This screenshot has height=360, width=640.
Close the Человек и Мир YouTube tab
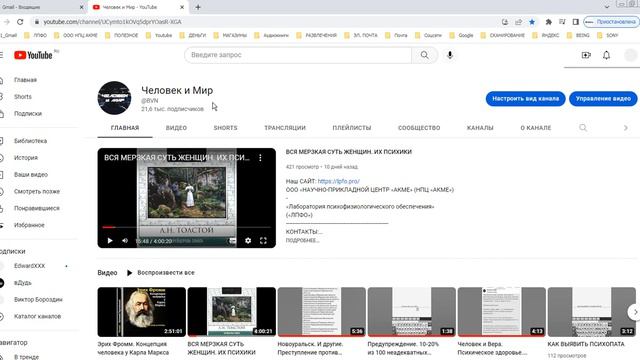point(182,7)
